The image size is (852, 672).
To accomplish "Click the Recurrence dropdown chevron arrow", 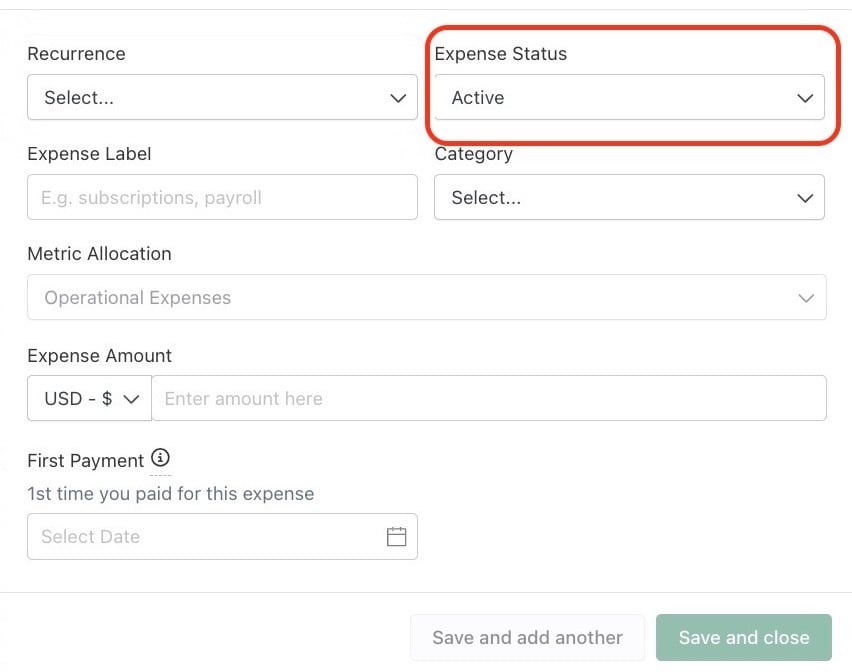I will point(398,98).
